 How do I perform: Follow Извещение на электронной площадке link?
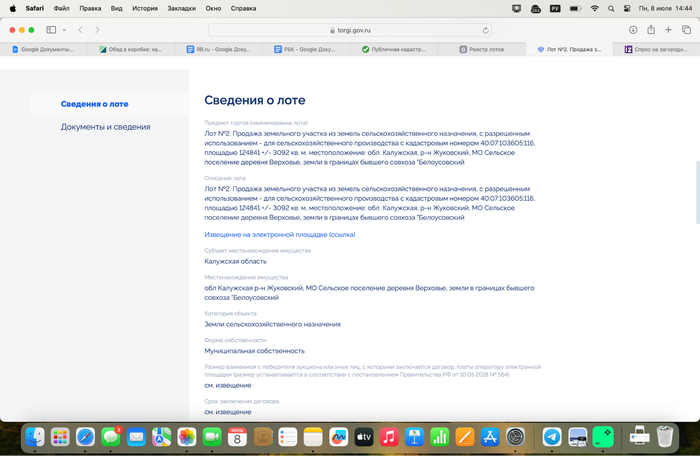[279, 234]
